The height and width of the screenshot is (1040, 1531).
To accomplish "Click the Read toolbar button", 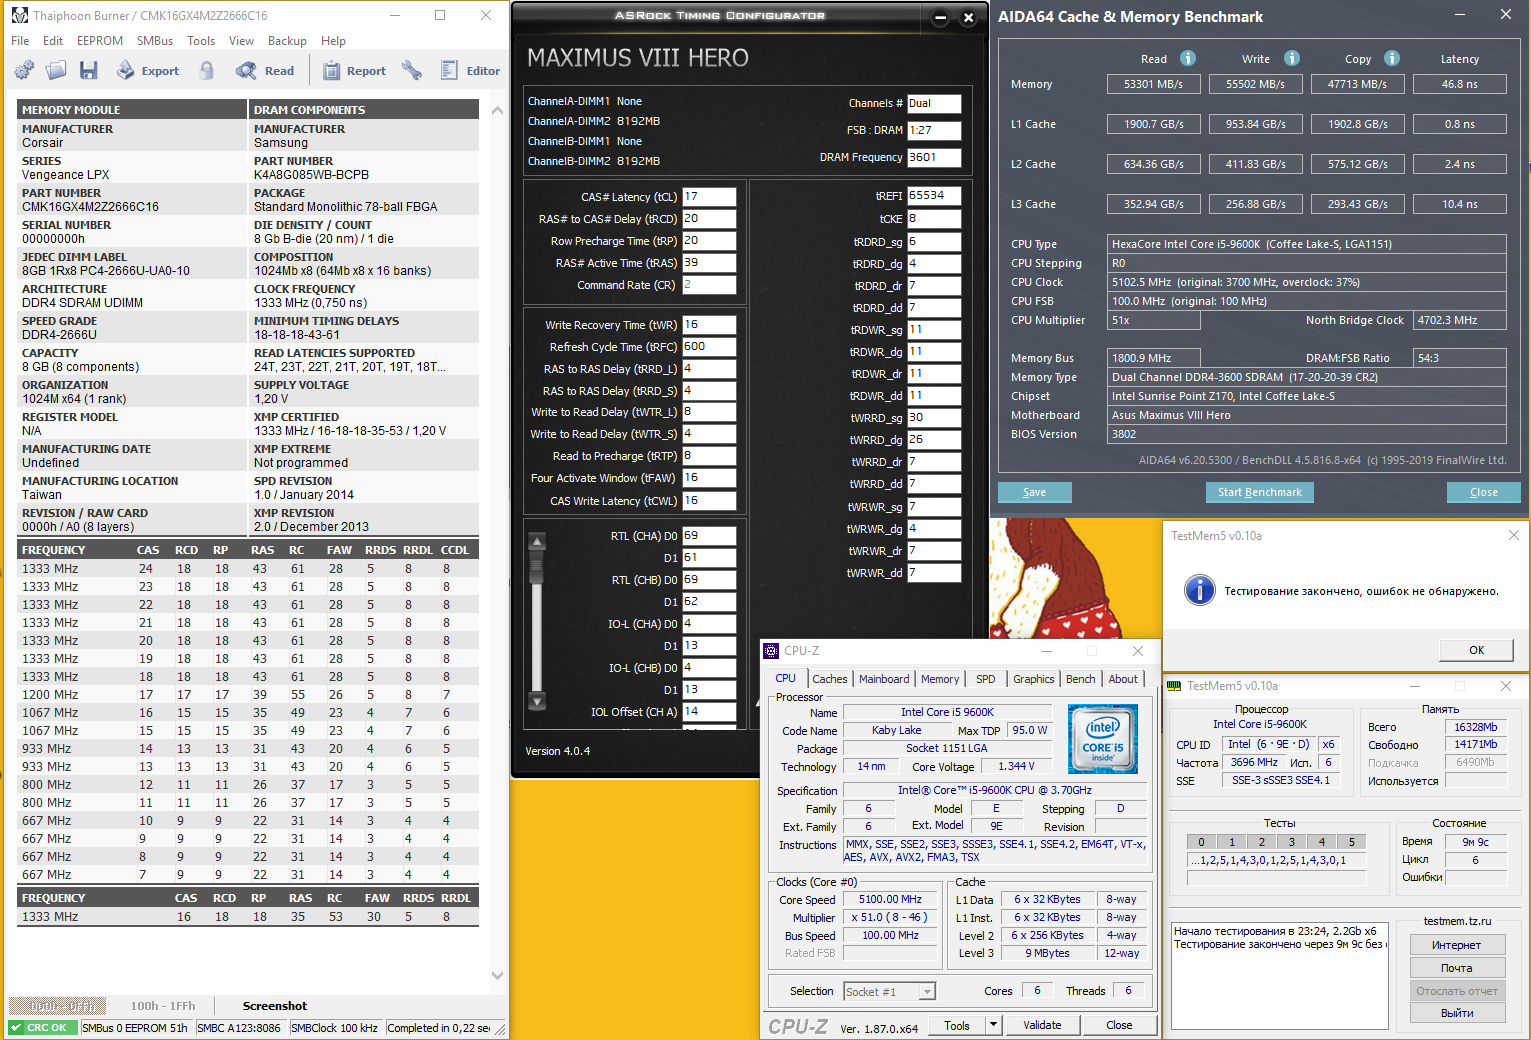I will 265,71.
